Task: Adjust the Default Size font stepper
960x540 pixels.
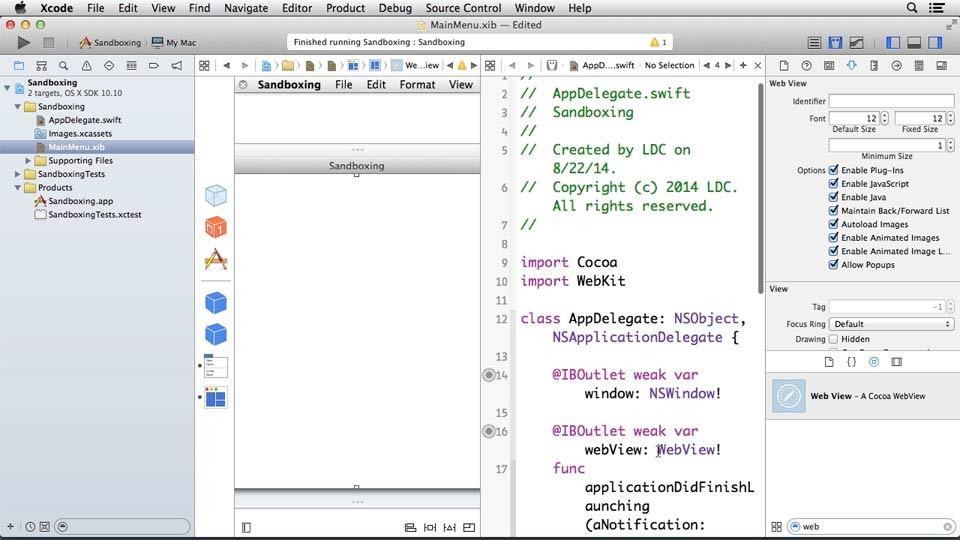Action: click(884, 118)
